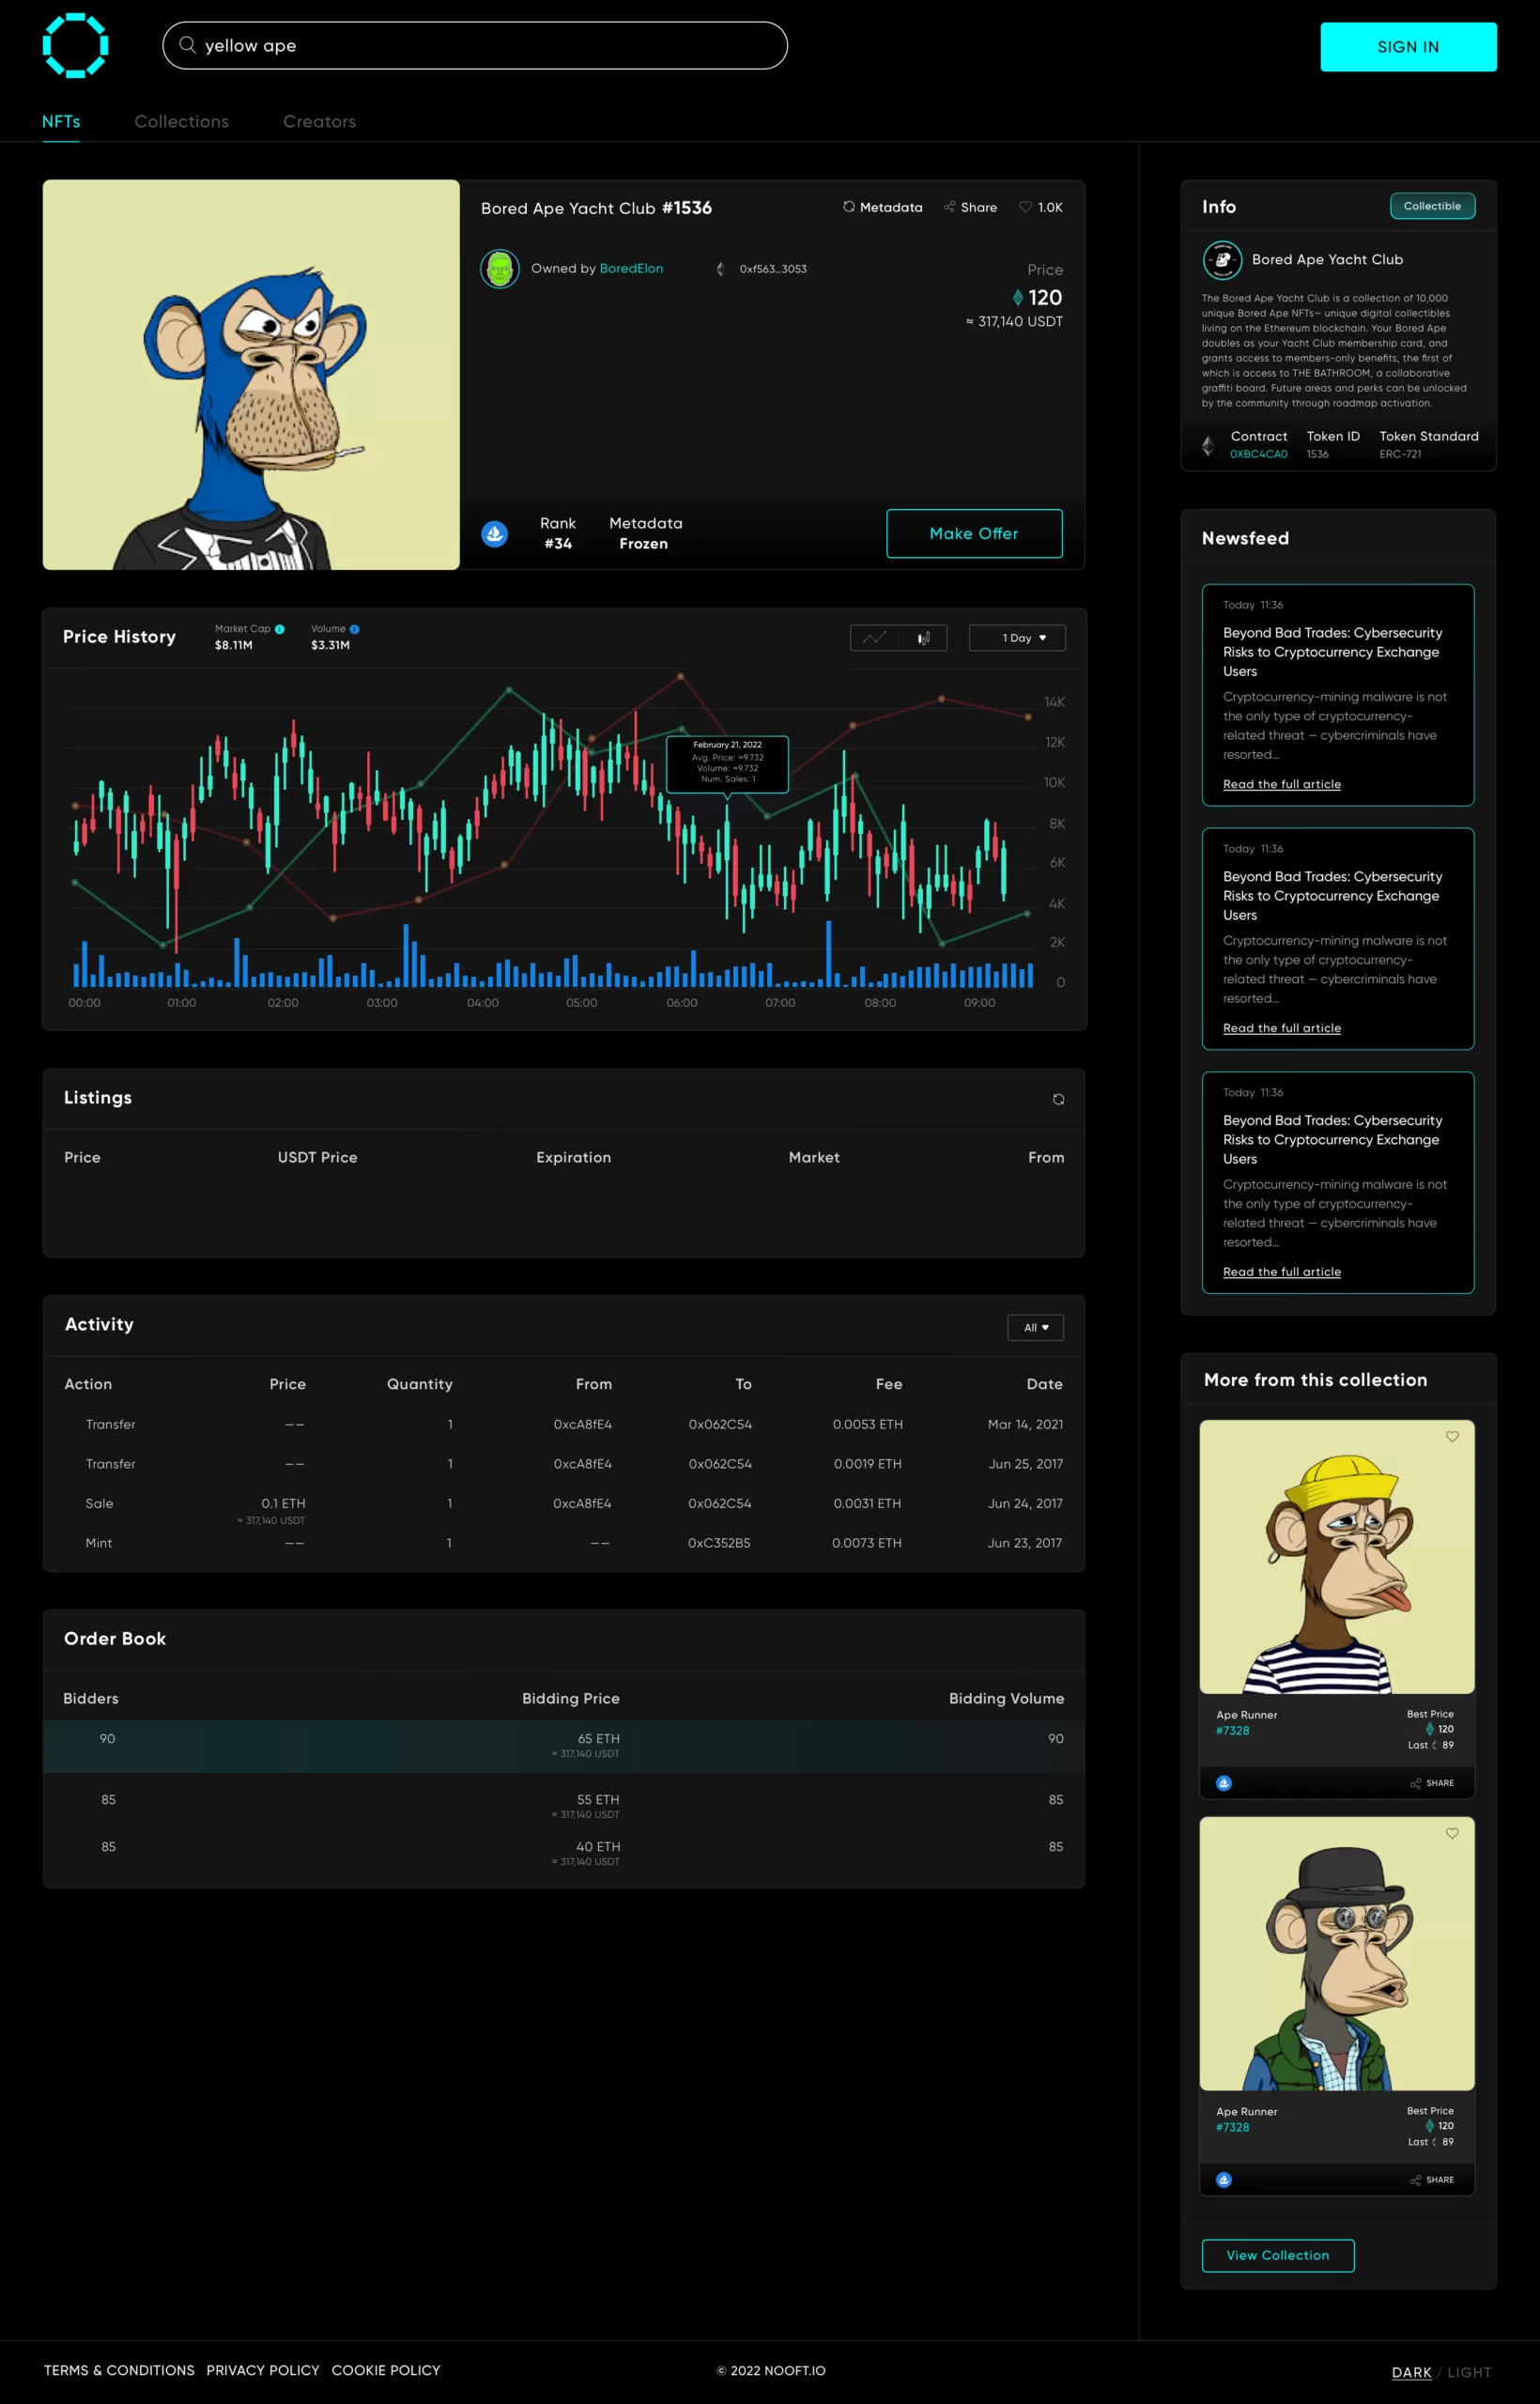Open the yellow hat Ape Runner thumbnail
The image size is (1540, 2404).
click(x=1336, y=1556)
